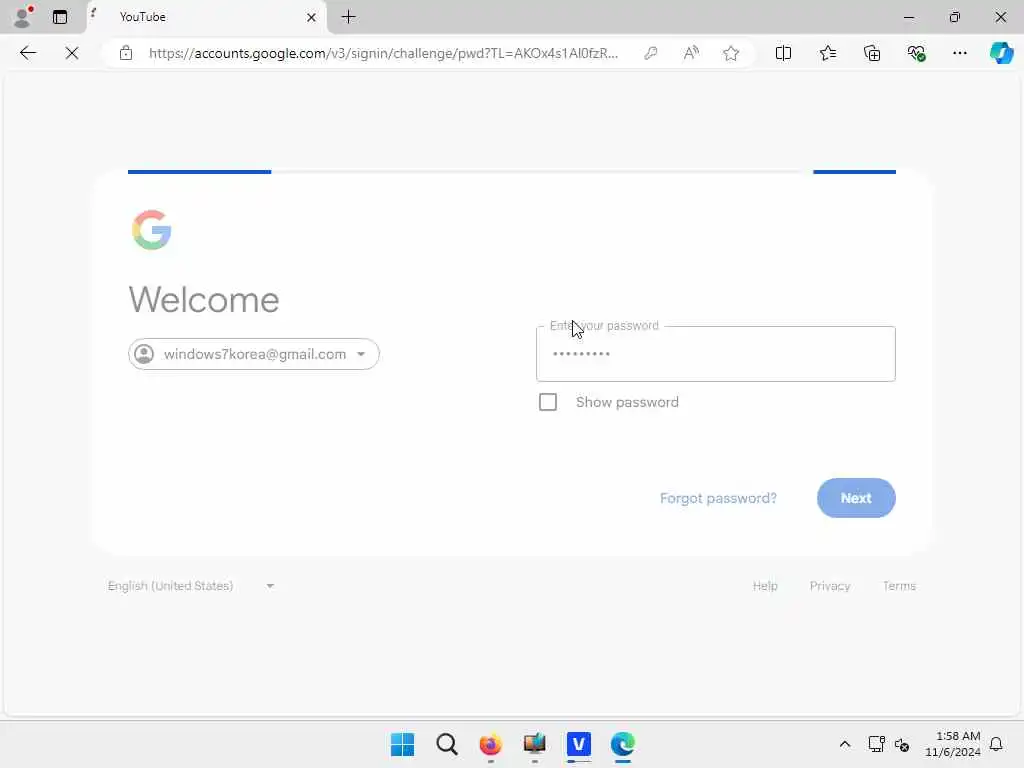Screen dimensions: 1024x768
Task: Open the windows7korea@gmail.com account switcher
Action: 253,354
